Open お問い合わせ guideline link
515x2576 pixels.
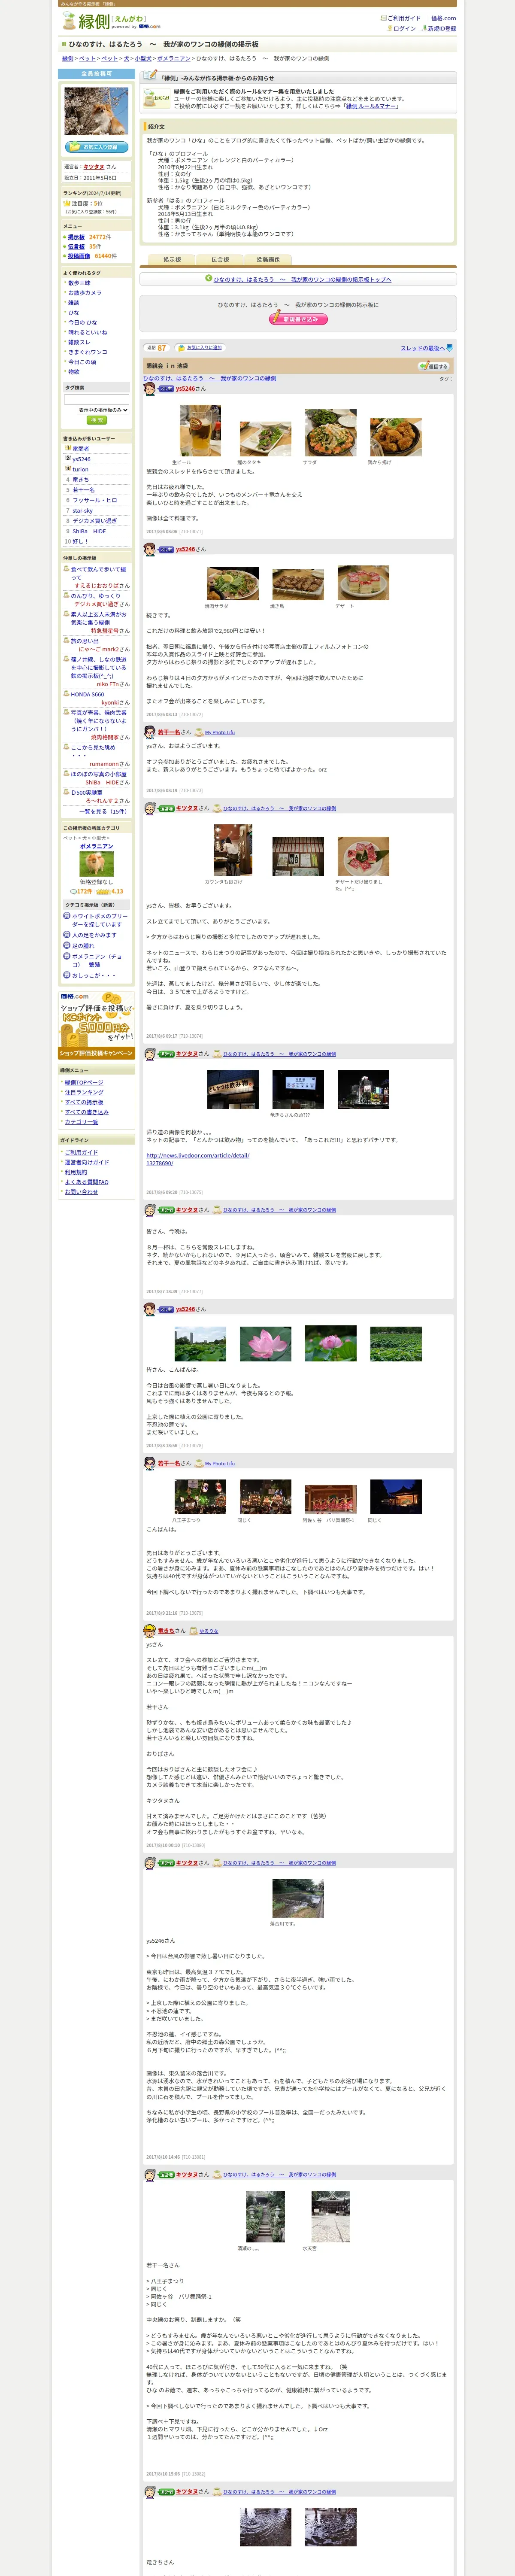81,1192
